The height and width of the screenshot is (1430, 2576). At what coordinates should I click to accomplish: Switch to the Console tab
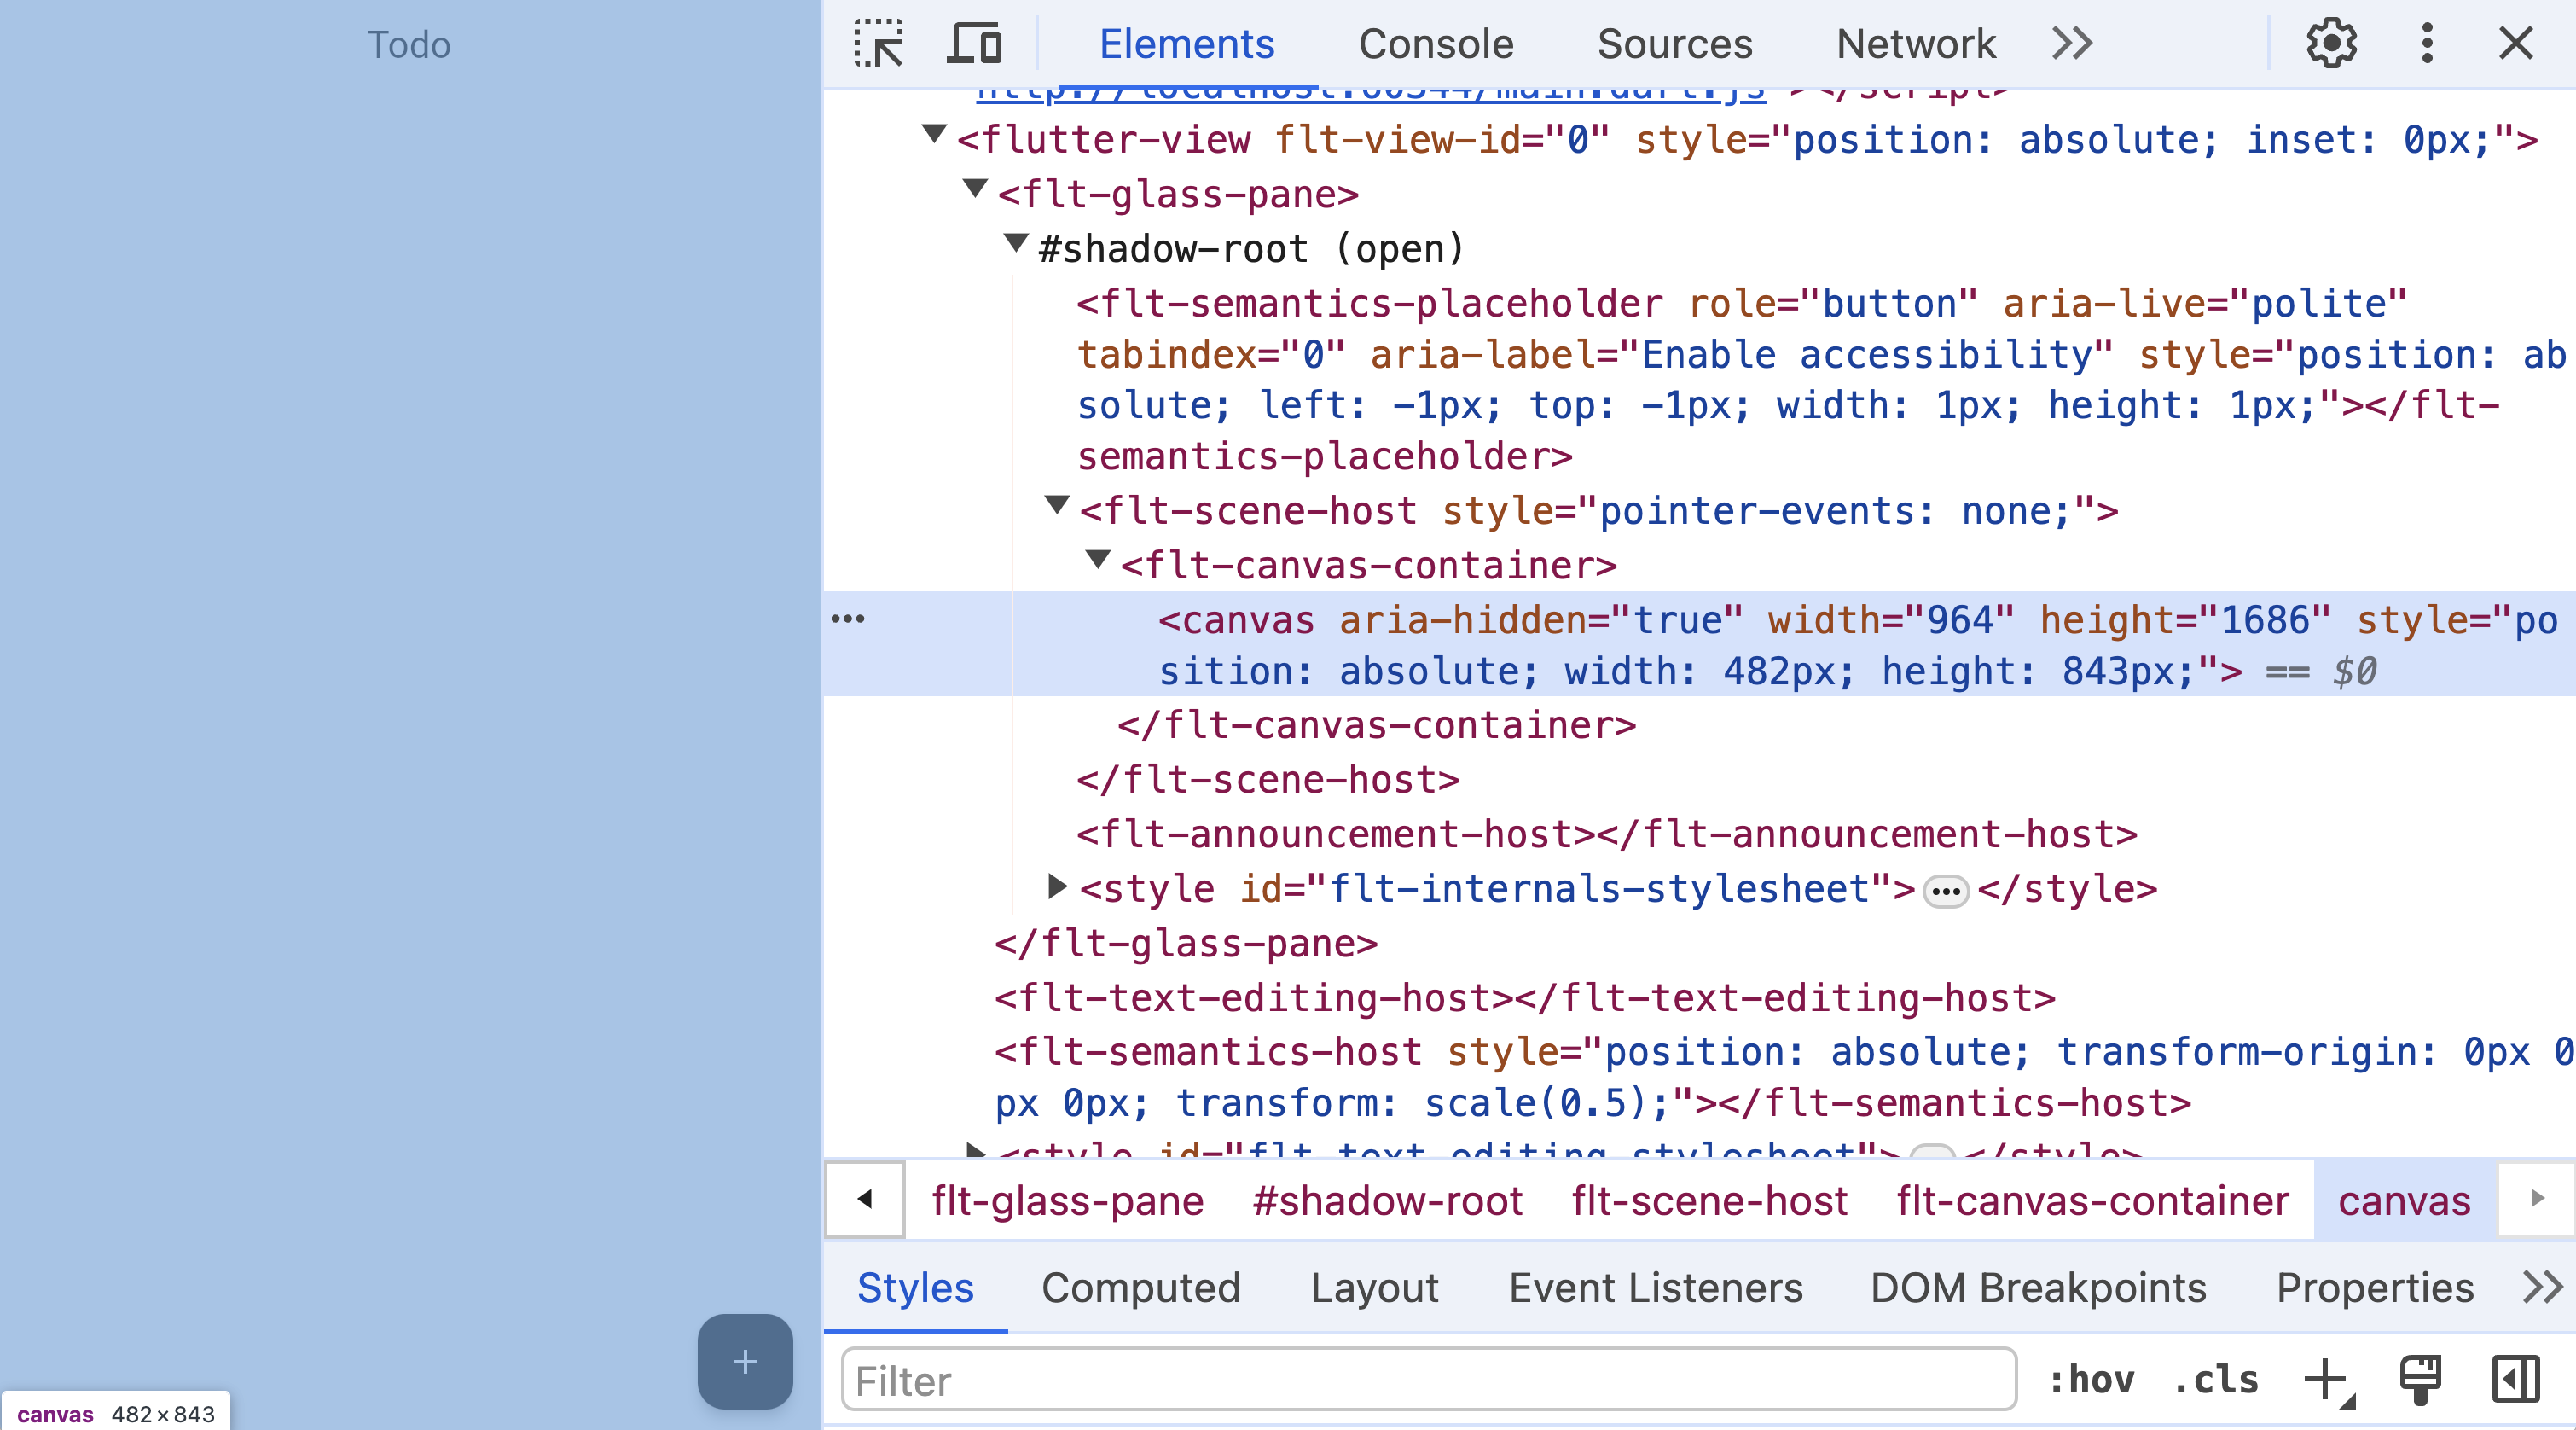[x=1436, y=43]
